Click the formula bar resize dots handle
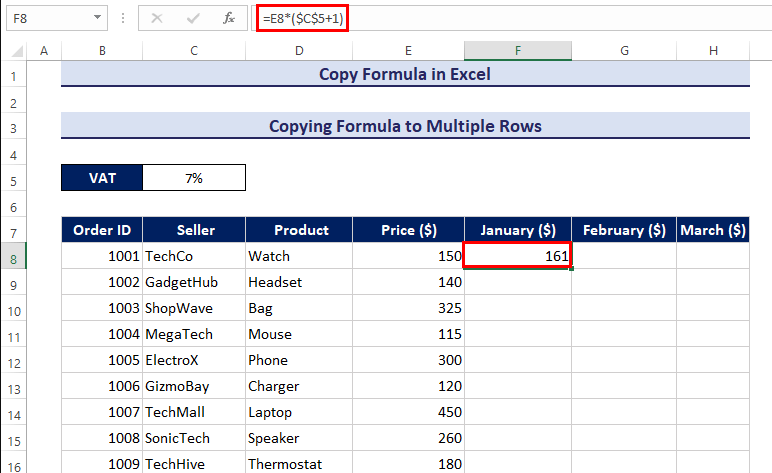The image size is (772, 473). (123, 18)
